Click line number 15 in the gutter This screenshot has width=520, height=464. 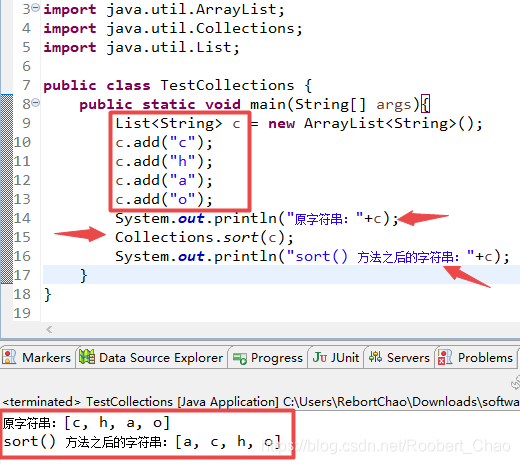[x=22, y=237]
